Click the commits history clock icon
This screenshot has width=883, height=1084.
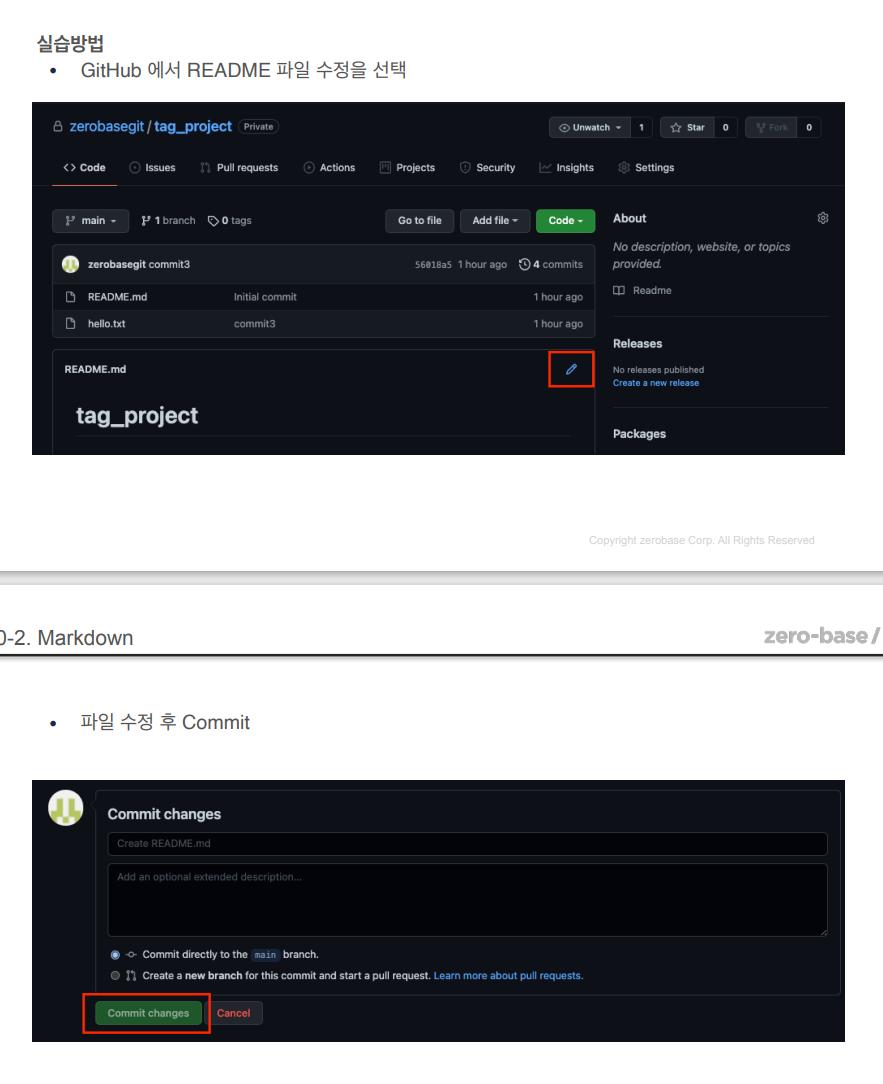[524, 264]
